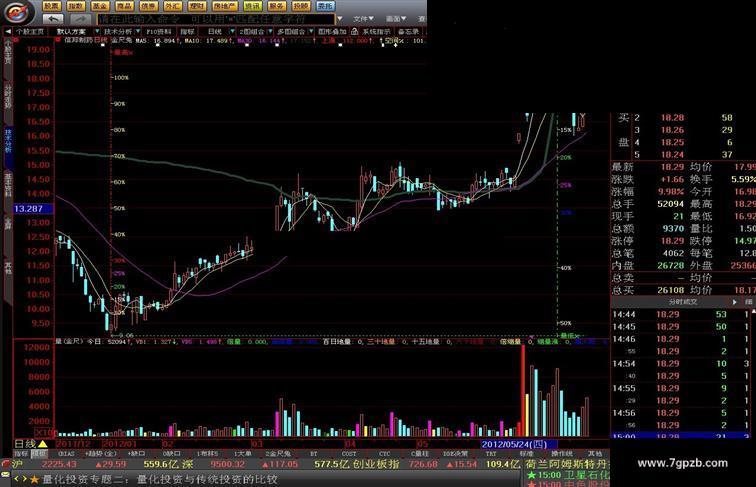Go forward with the right arrow button
Image resolution: width=756 pixels, height=487 pixels.
[x=80, y=19]
